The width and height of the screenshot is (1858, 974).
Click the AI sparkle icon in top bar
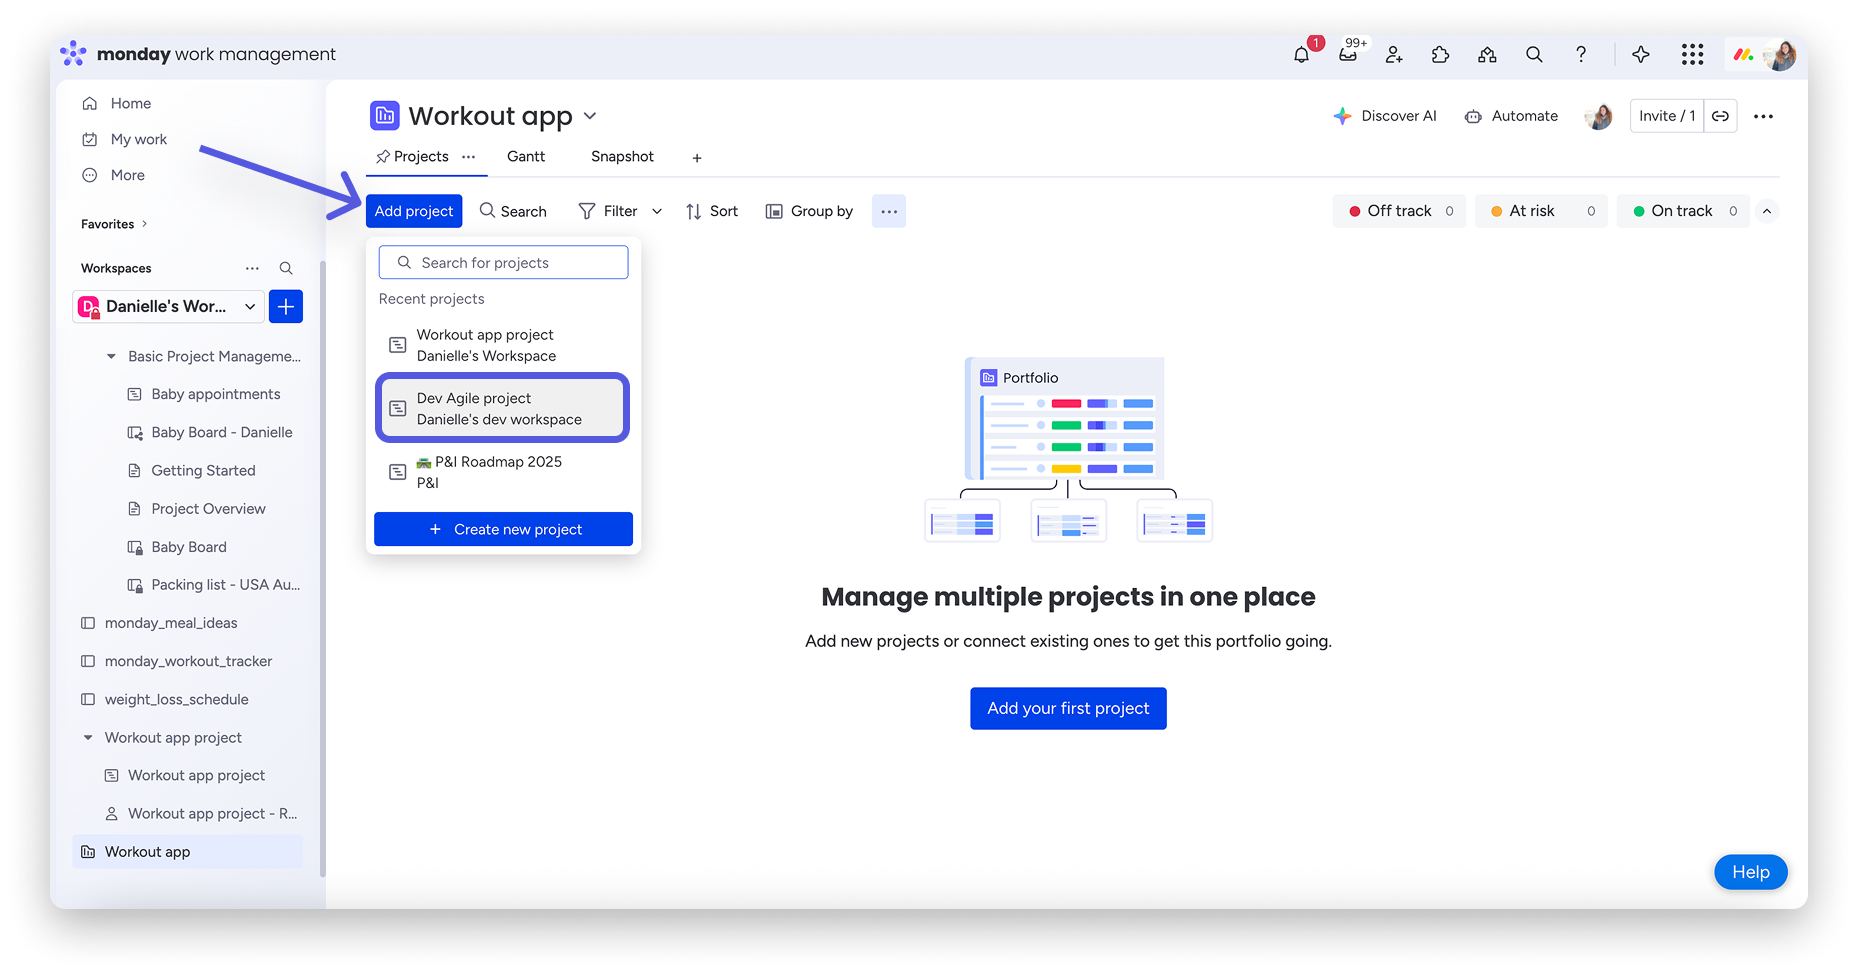[x=1641, y=55]
